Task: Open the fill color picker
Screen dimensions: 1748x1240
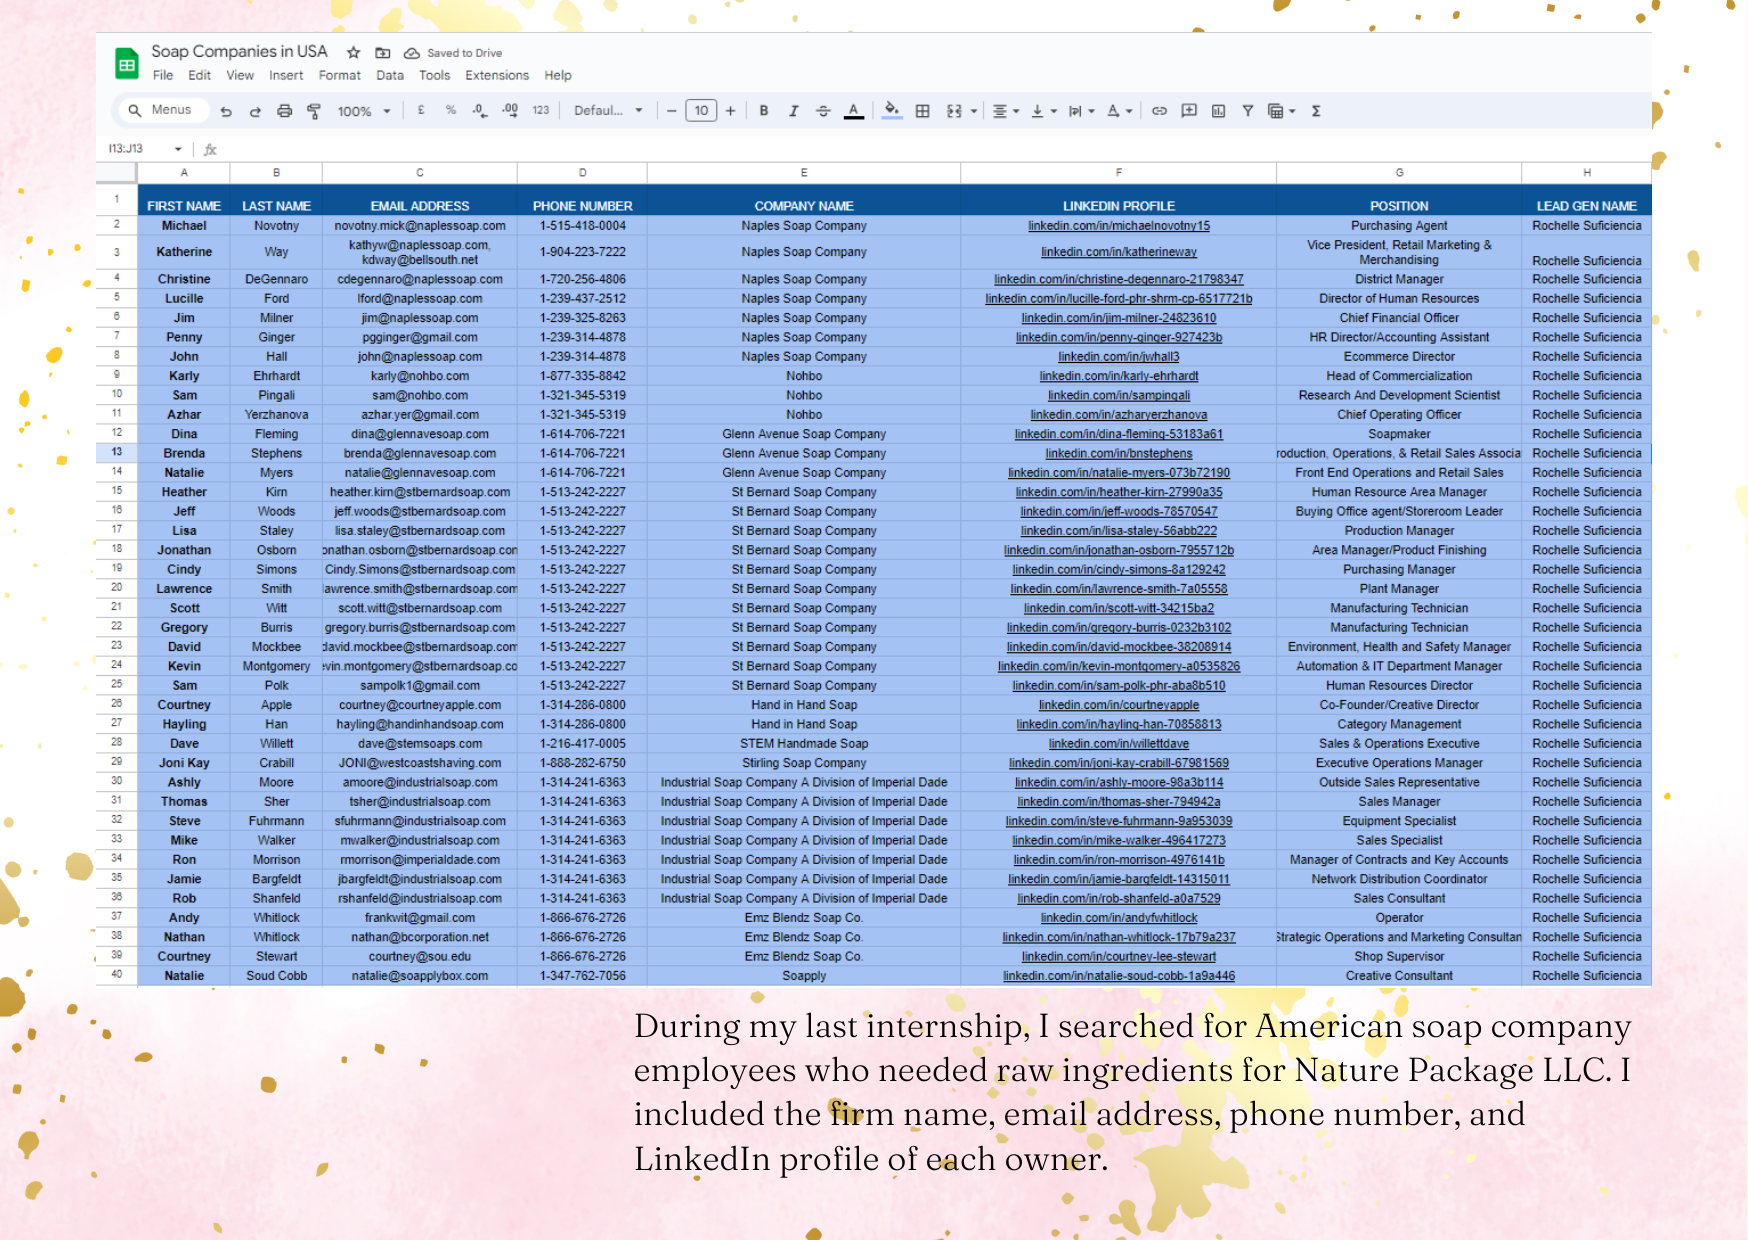Action: [x=892, y=111]
